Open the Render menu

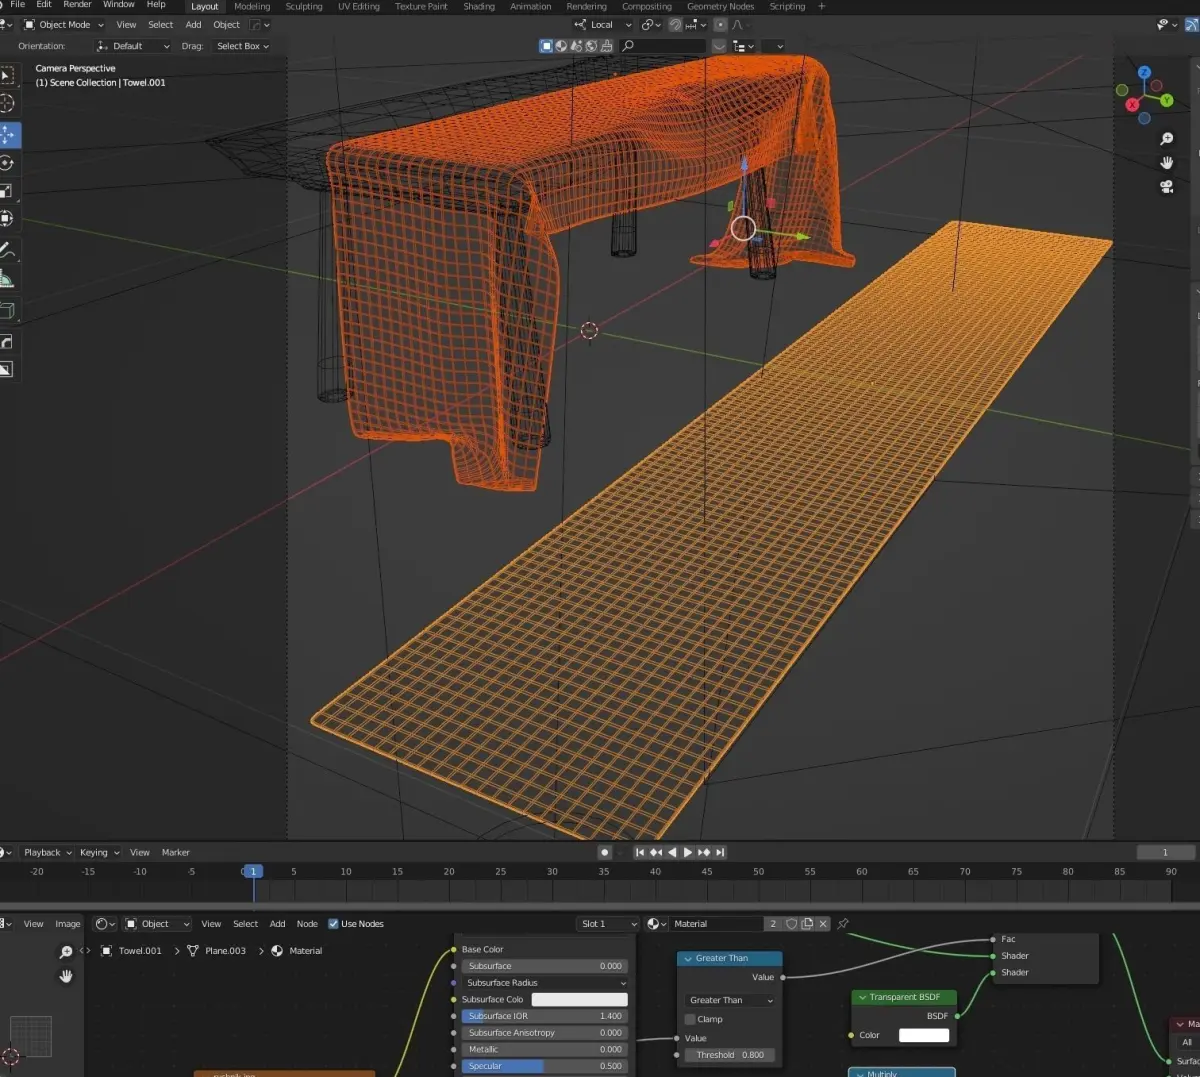click(77, 5)
